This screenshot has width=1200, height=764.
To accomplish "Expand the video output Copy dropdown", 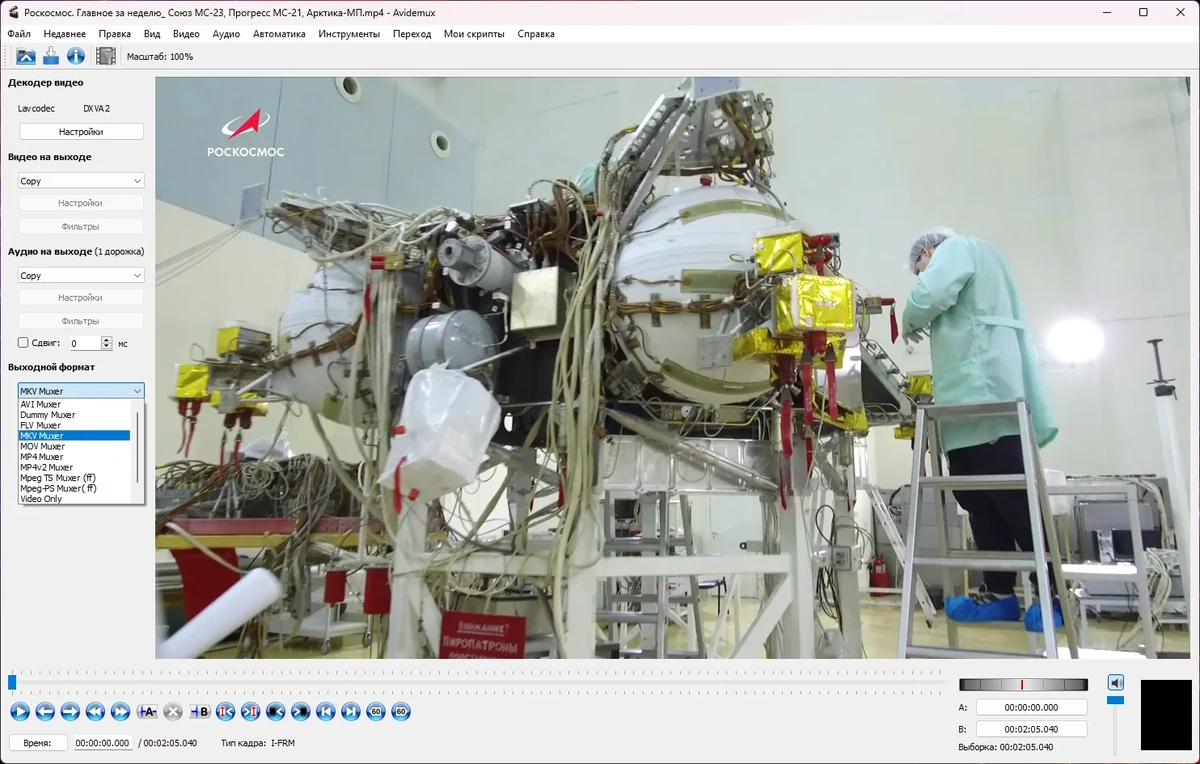I will 81,181.
